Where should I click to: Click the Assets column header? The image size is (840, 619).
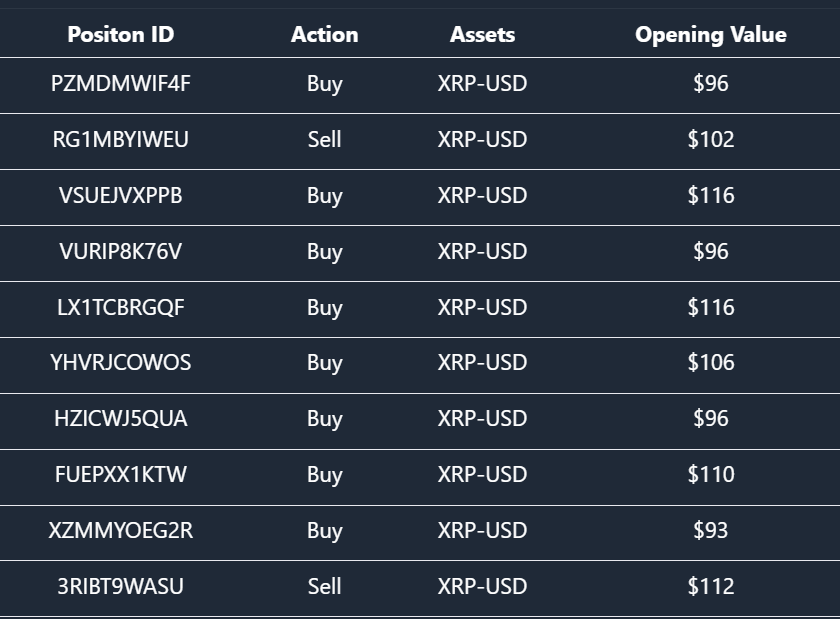pyautogui.click(x=482, y=35)
